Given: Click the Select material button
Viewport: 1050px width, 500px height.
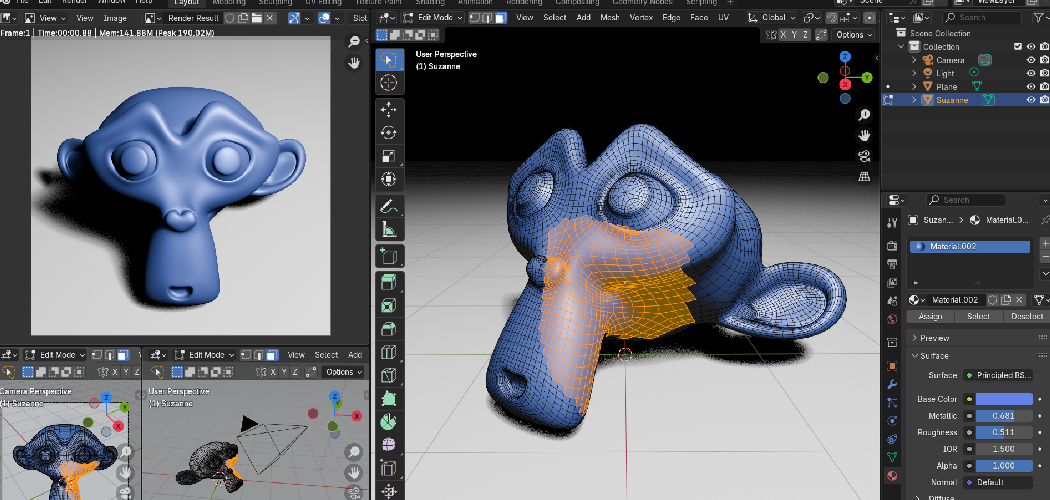Looking at the screenshot, I should coord(978,316).
